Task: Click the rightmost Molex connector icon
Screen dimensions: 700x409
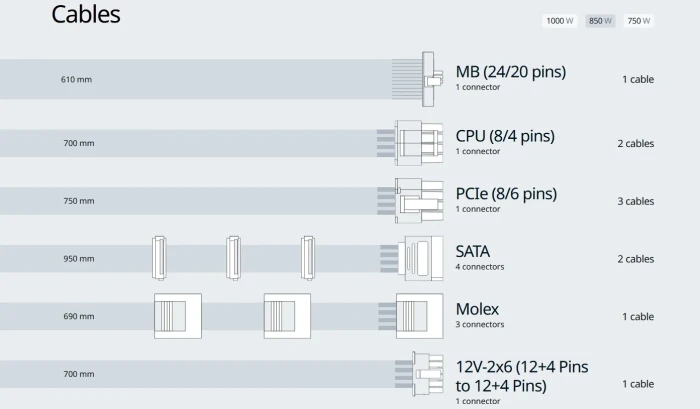Action: coord(419,316)
